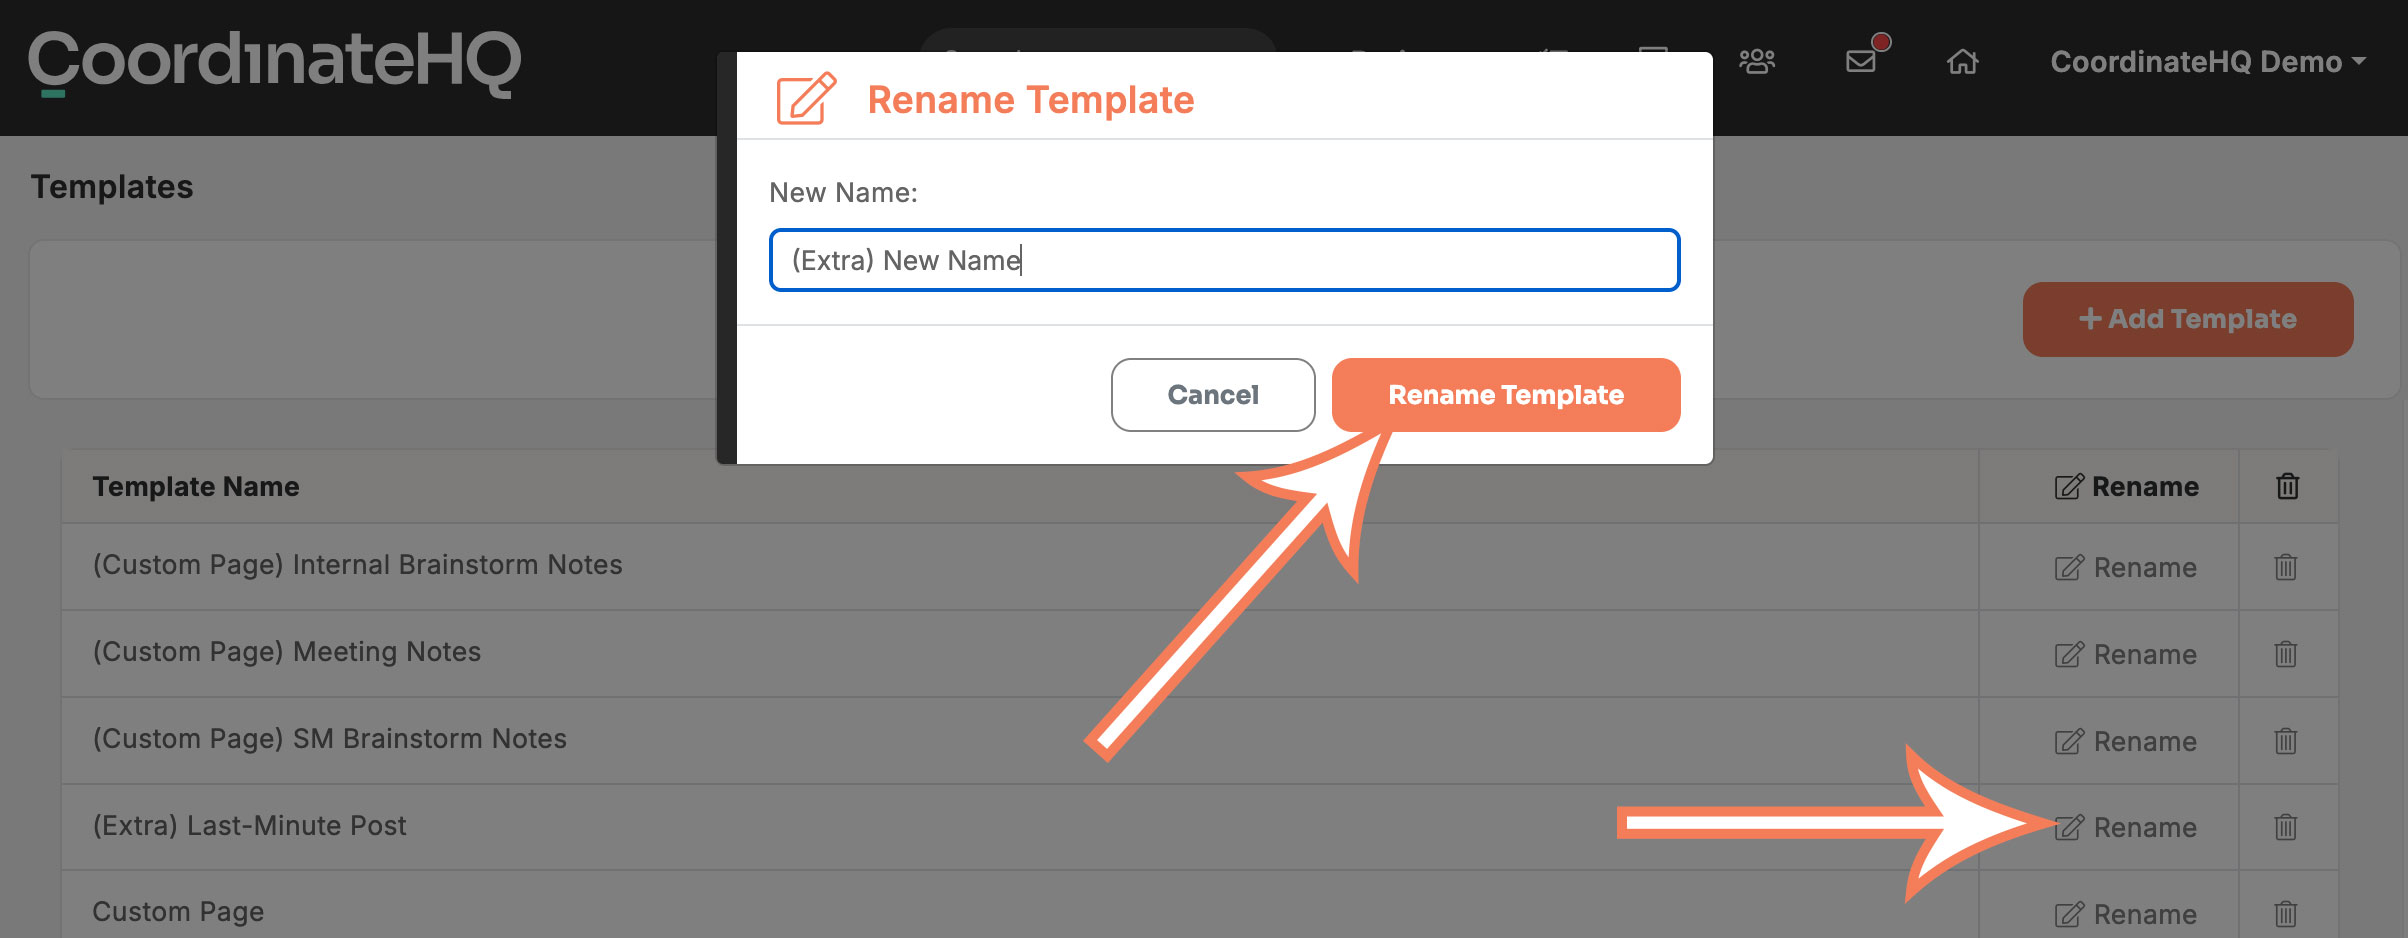This screenshot has height=938, width=2408.
Task: Delete the Meeting Notes template trash icon
Action: pos(2286,654)
